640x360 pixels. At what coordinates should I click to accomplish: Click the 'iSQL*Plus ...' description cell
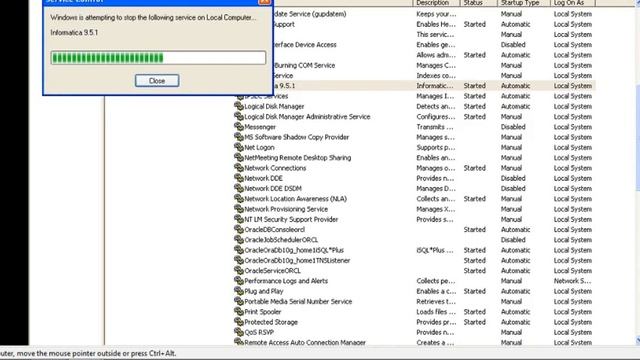[x=435, y=250]
